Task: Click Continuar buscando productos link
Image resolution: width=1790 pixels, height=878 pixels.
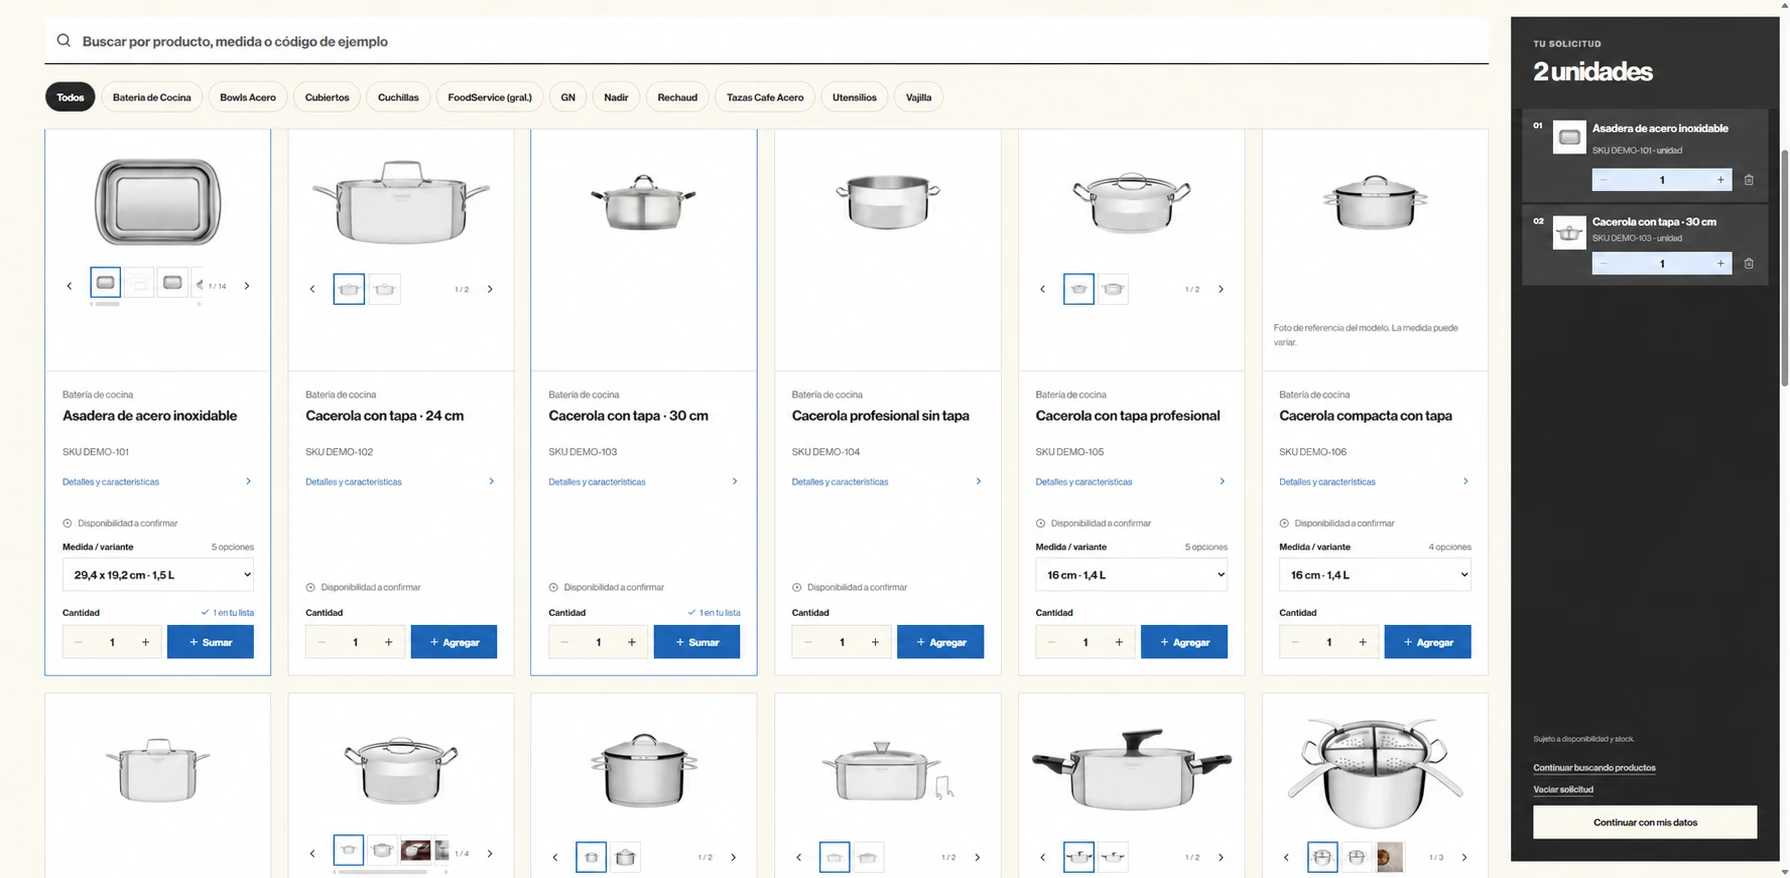Action: click(x=1594, y=768)
